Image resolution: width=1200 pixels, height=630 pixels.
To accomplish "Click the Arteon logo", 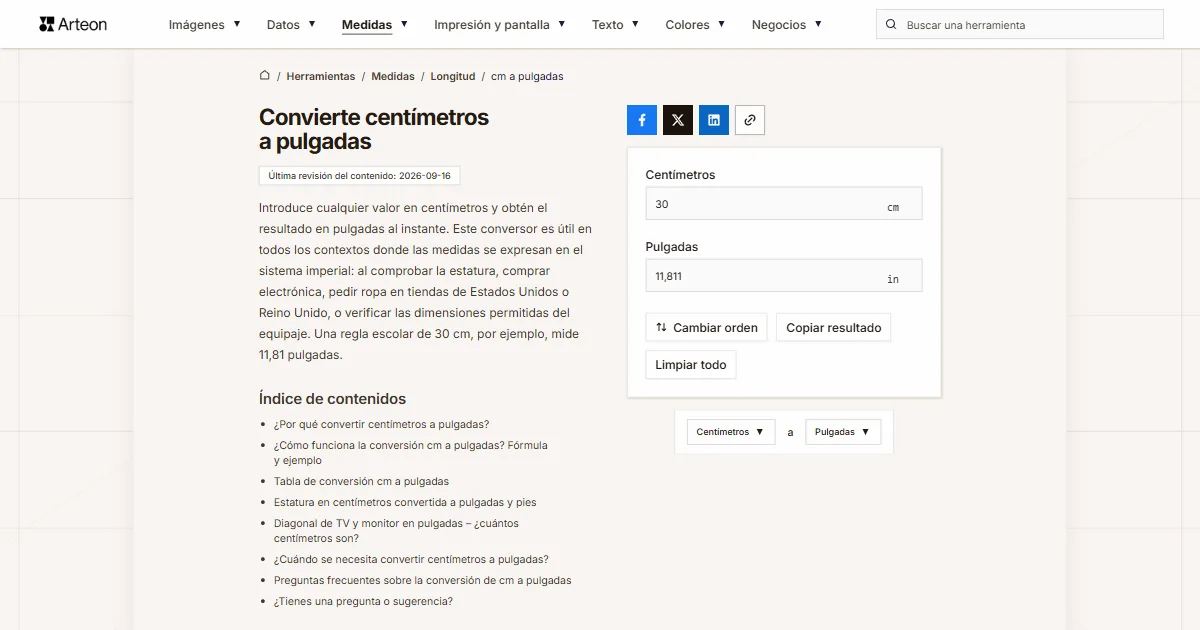I will 73,24.
